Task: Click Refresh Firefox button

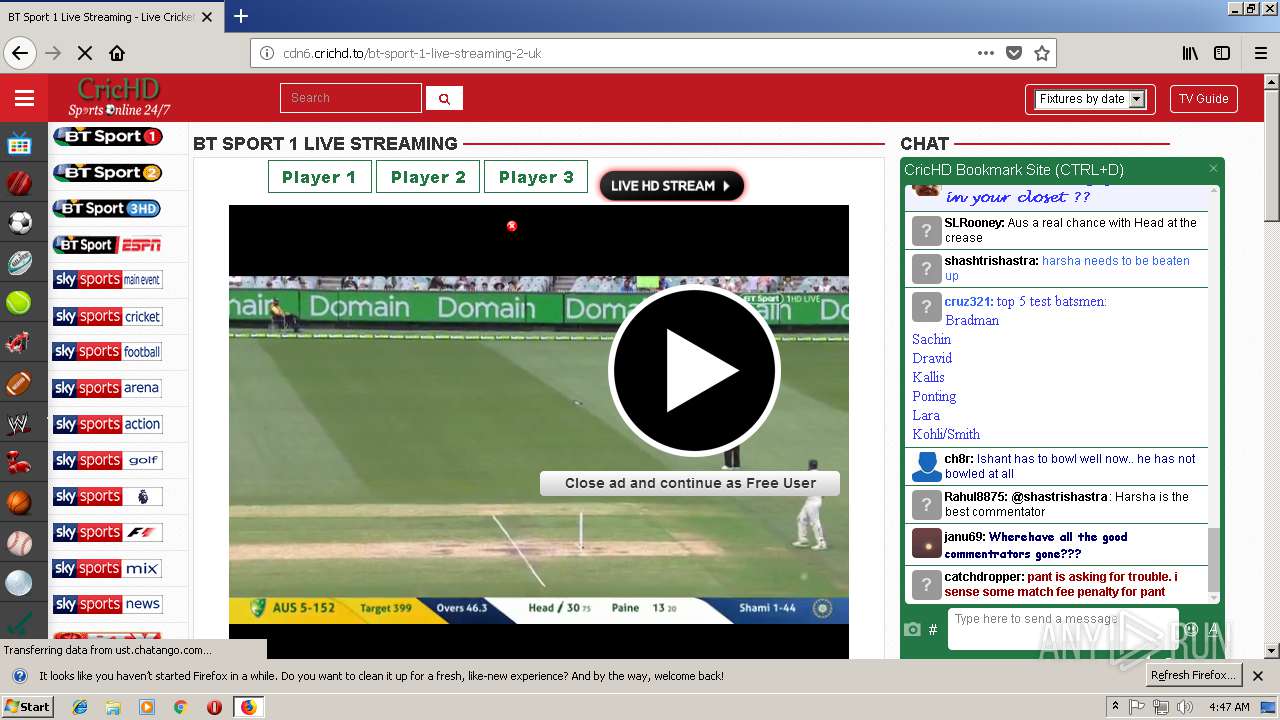Action: tap(1193, 675)
